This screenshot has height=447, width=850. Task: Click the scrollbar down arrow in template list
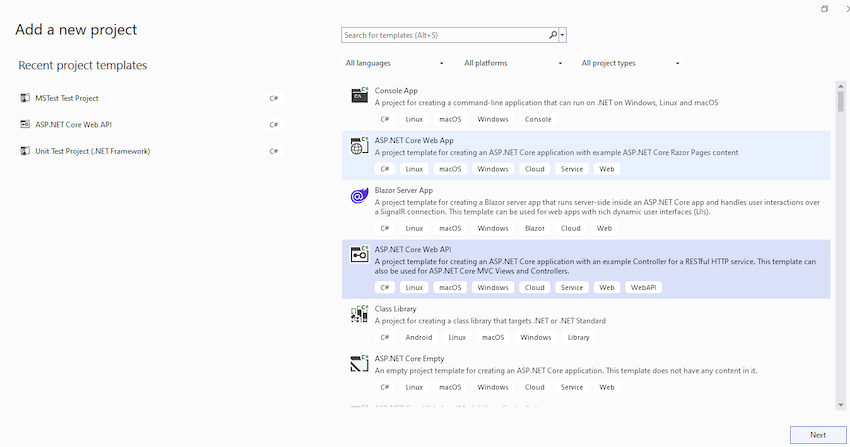point(841,405)
